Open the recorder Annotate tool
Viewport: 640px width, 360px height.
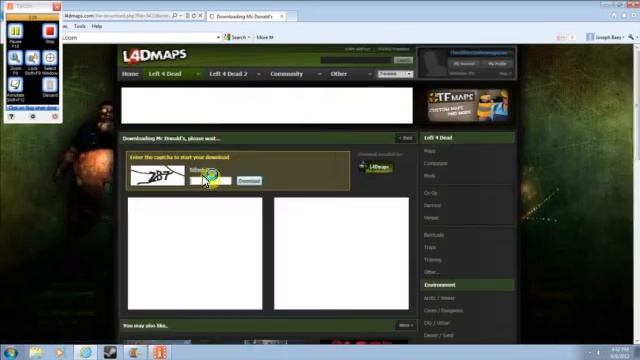click(x=16, y=85)
